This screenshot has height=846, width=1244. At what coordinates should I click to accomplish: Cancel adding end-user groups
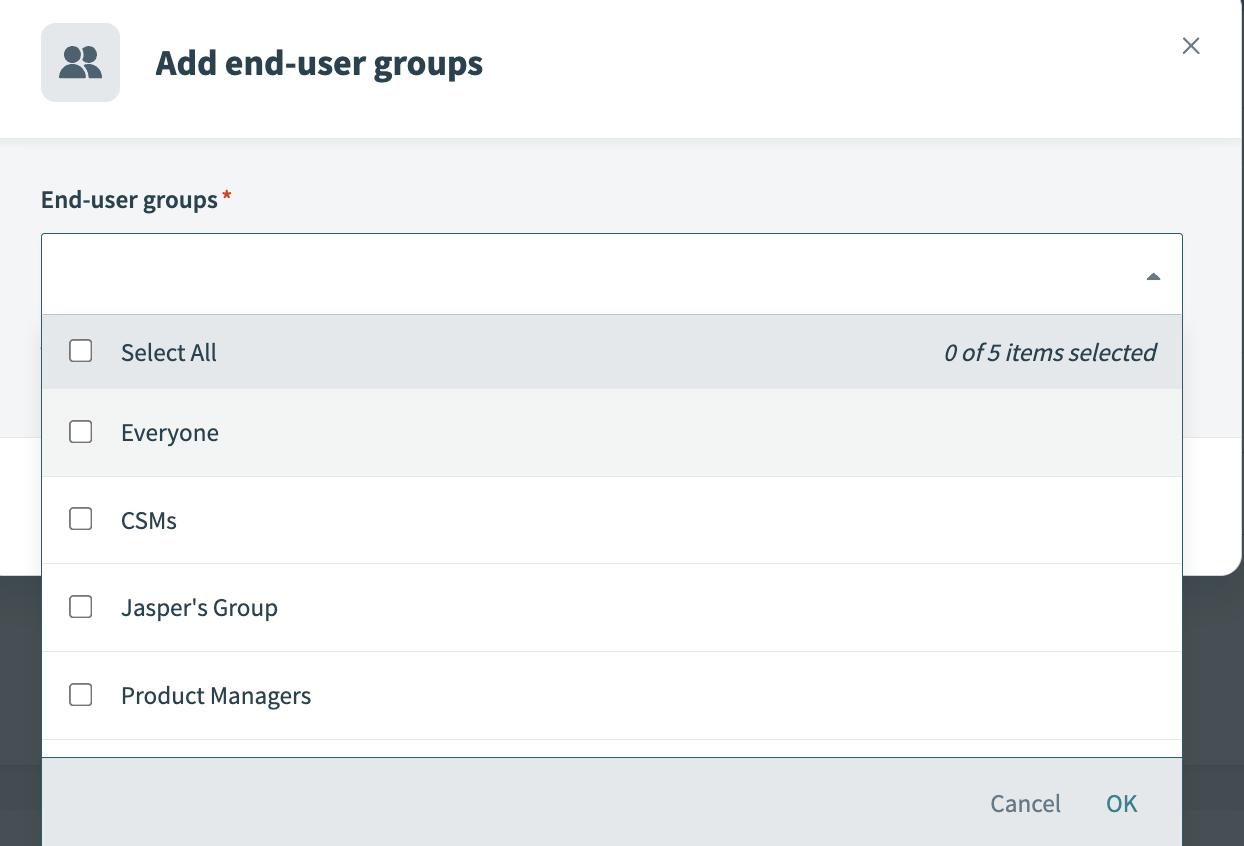click(x=1025, y=803)
